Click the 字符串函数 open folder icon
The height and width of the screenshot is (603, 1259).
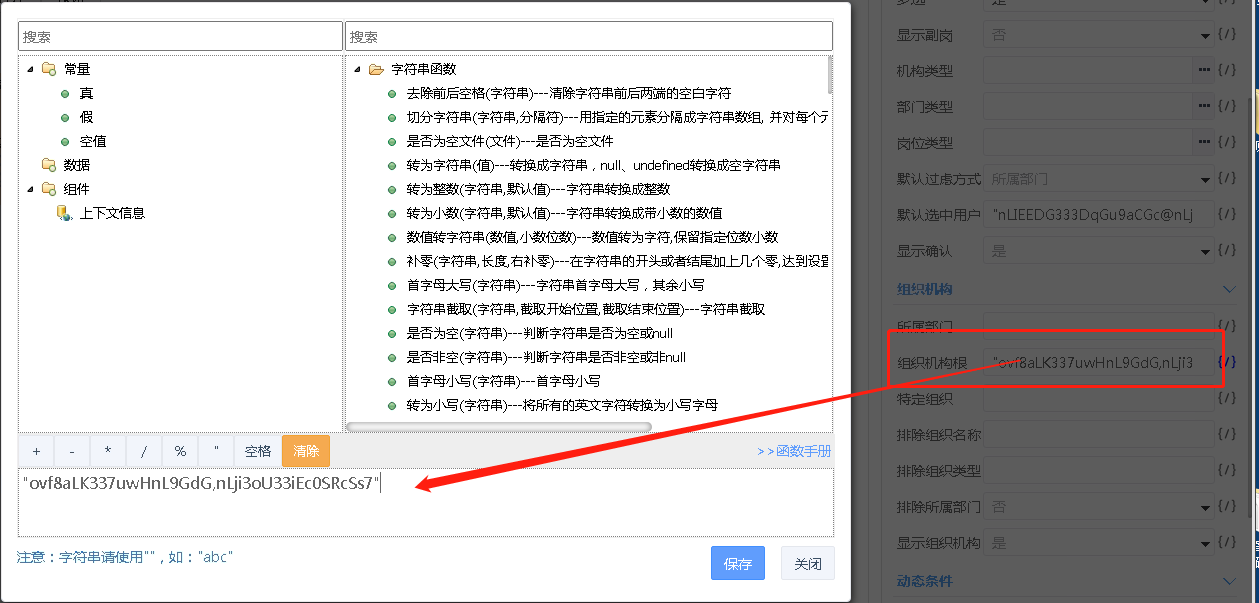376,70
